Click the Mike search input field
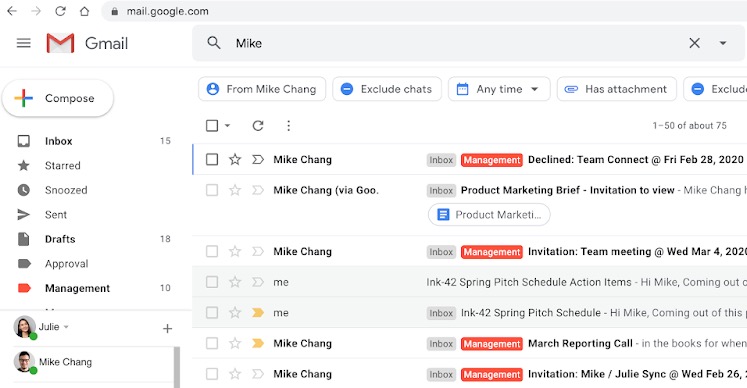Image resolution: width=747 pixels, height=388 pixels. pyautogui.click(x=457, y=43)
